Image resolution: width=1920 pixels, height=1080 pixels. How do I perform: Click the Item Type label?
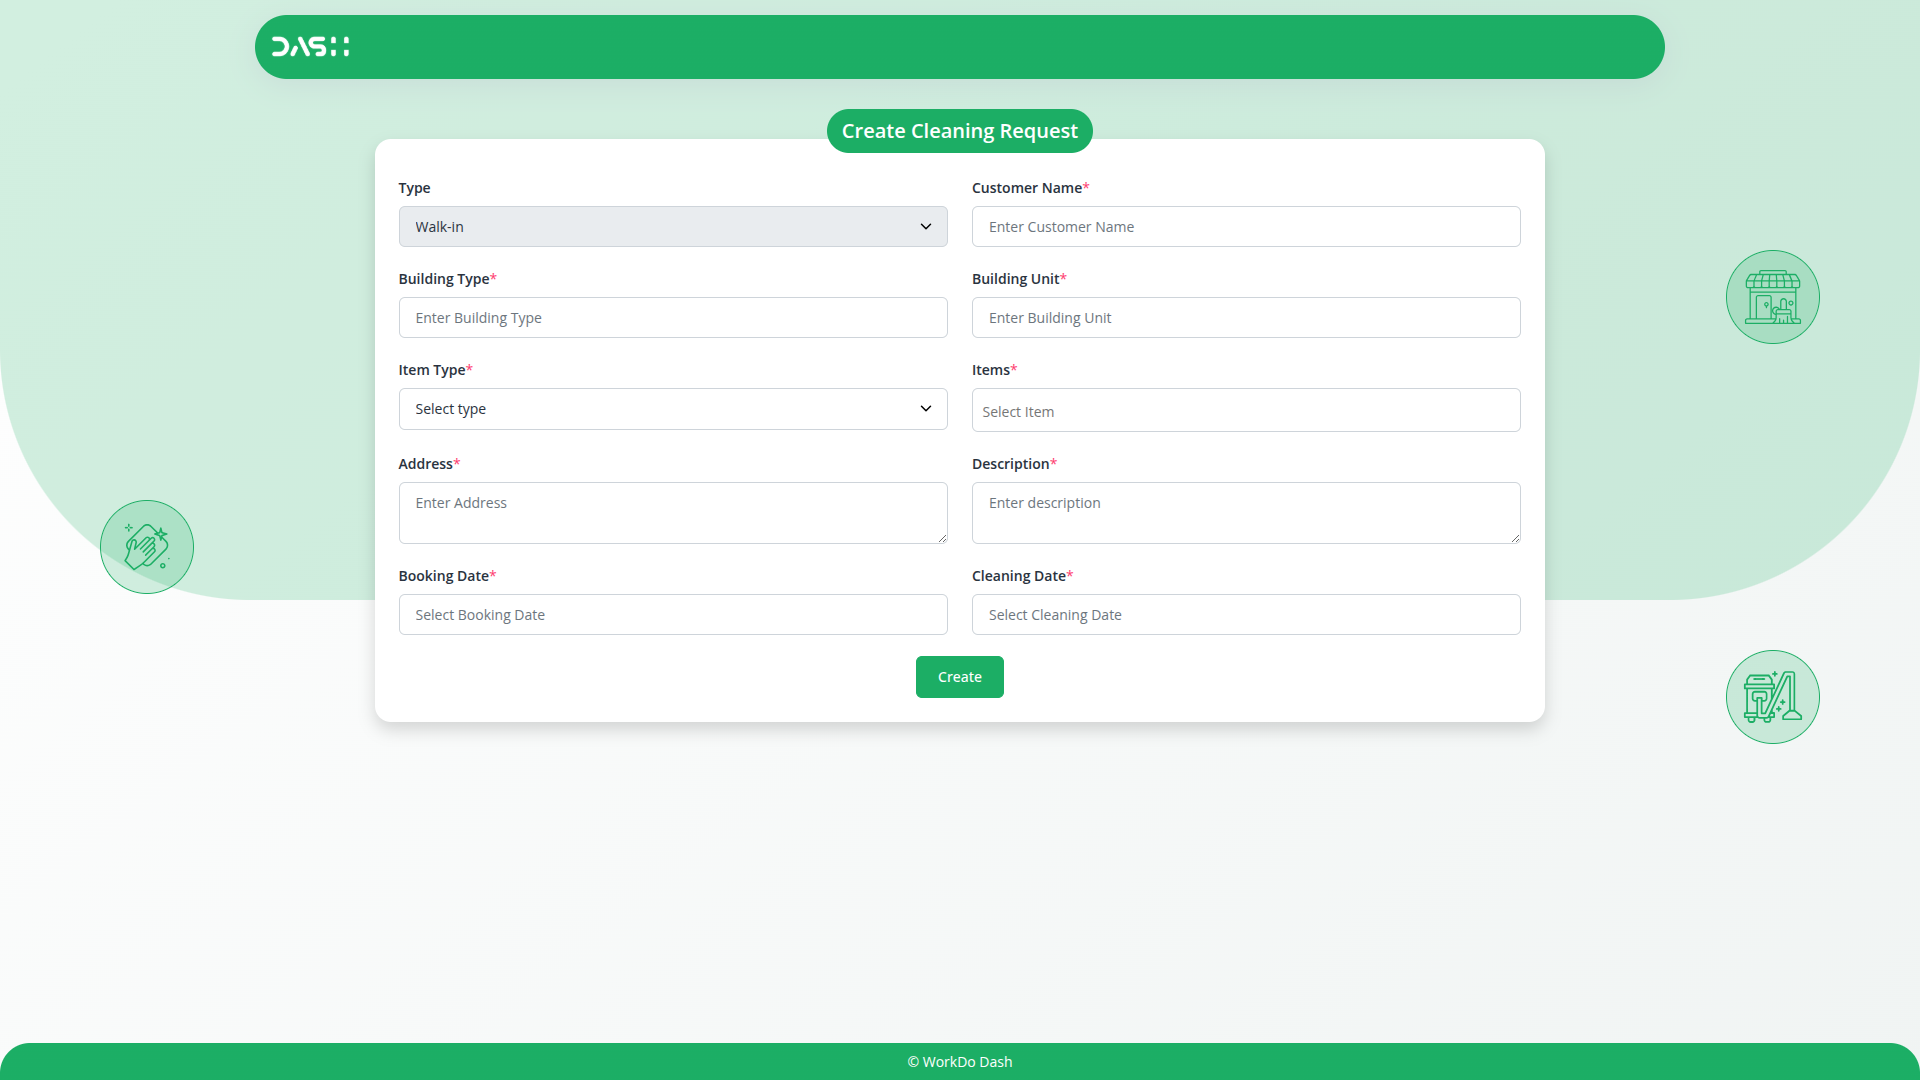coord(435,370)
